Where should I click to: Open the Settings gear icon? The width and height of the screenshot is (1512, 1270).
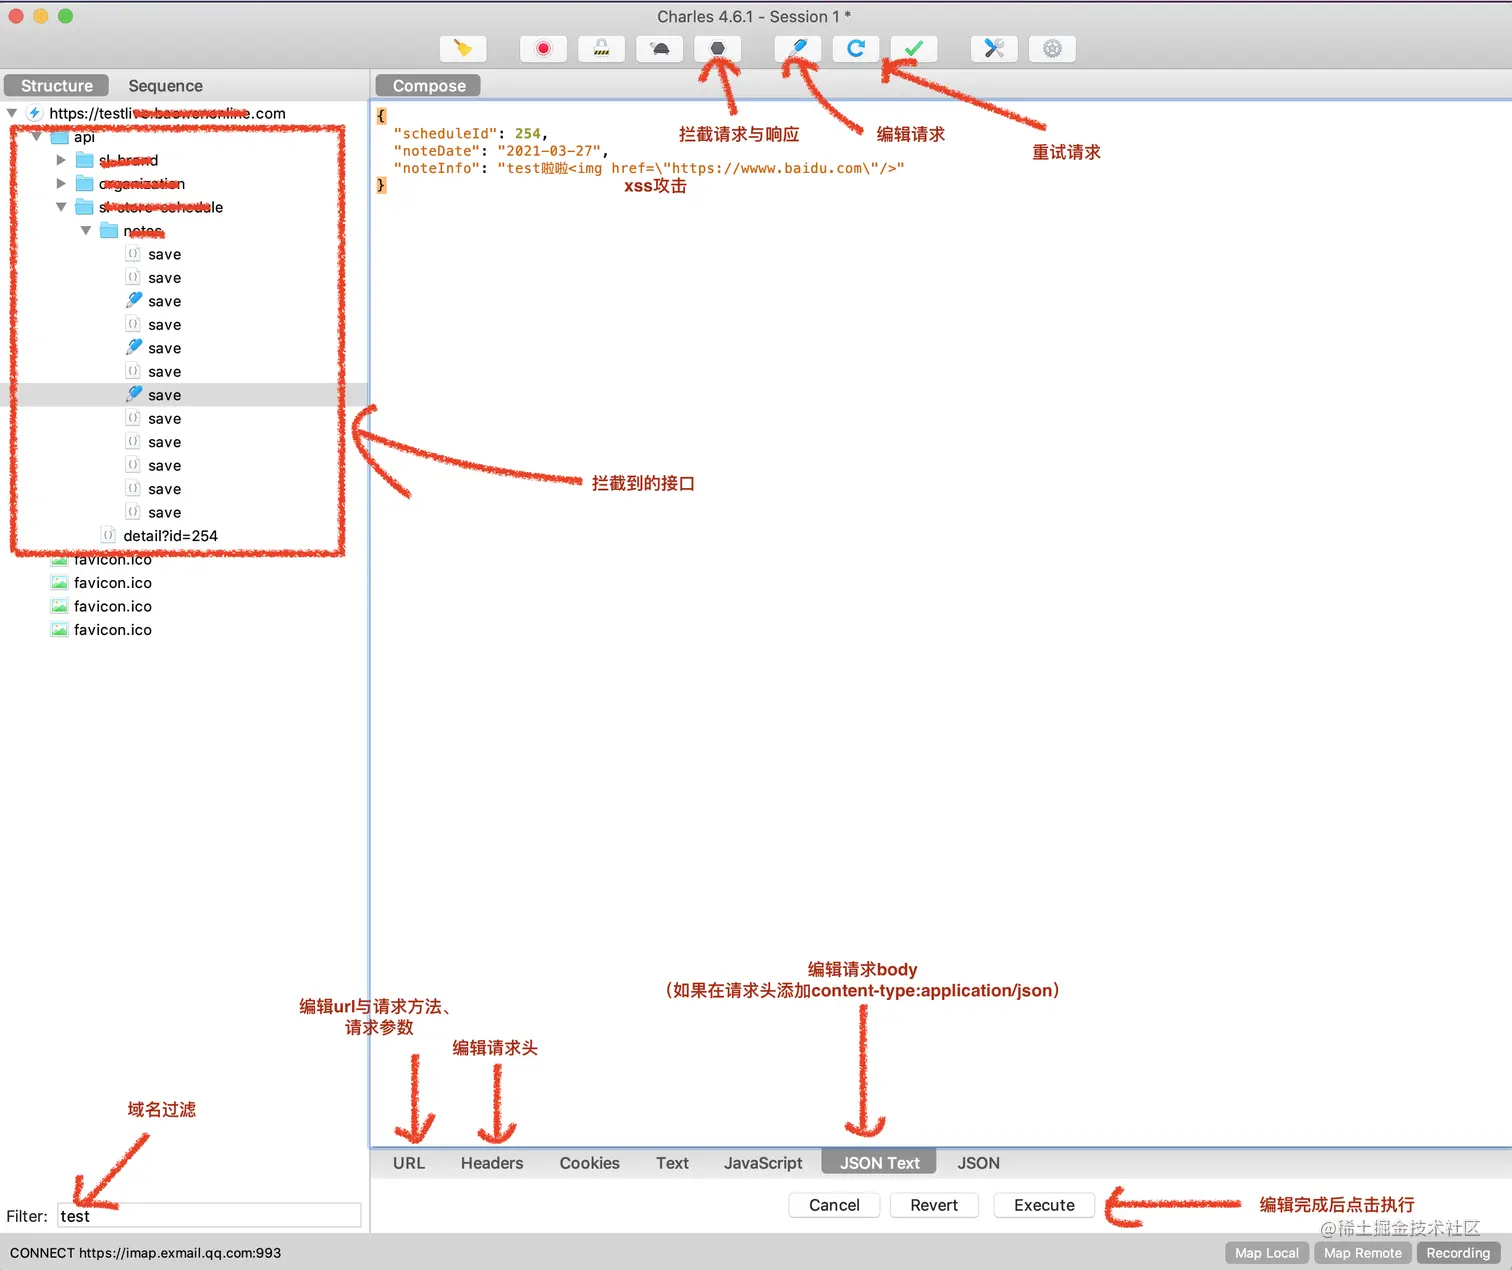coord(1052,49)
